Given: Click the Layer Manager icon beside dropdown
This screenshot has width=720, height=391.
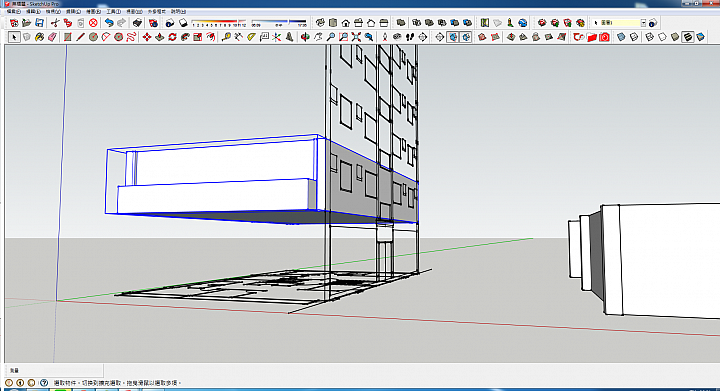Looking at the screenshot, I should [653, 22].
